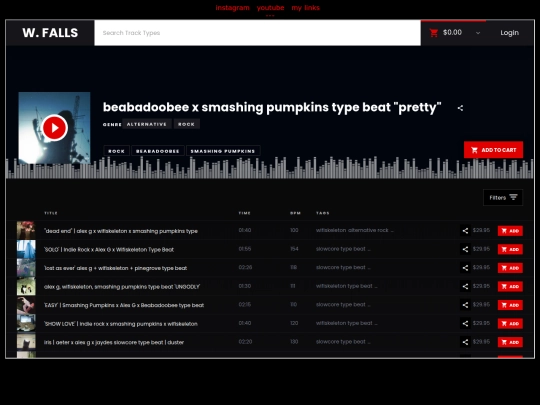The width and height of the screenshot is (540, 405).
Task: Add featured beat via ADD TO CART
Action: coord(493,150)
